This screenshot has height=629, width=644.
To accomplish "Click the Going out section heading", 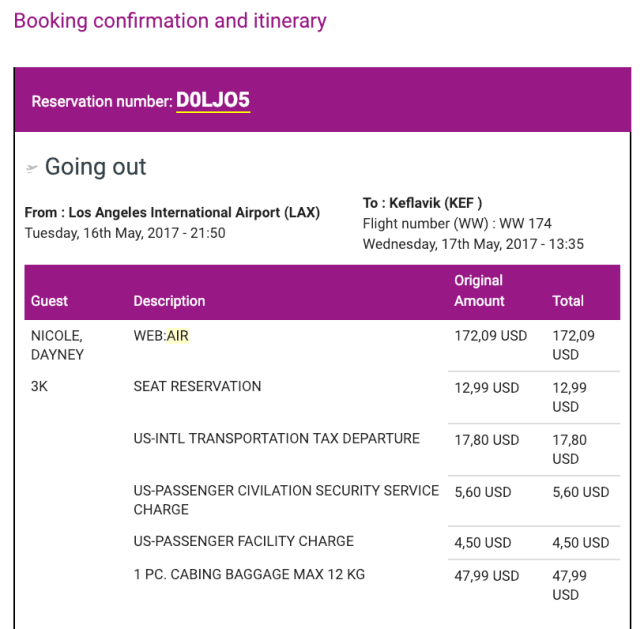I will click(95, 167).
